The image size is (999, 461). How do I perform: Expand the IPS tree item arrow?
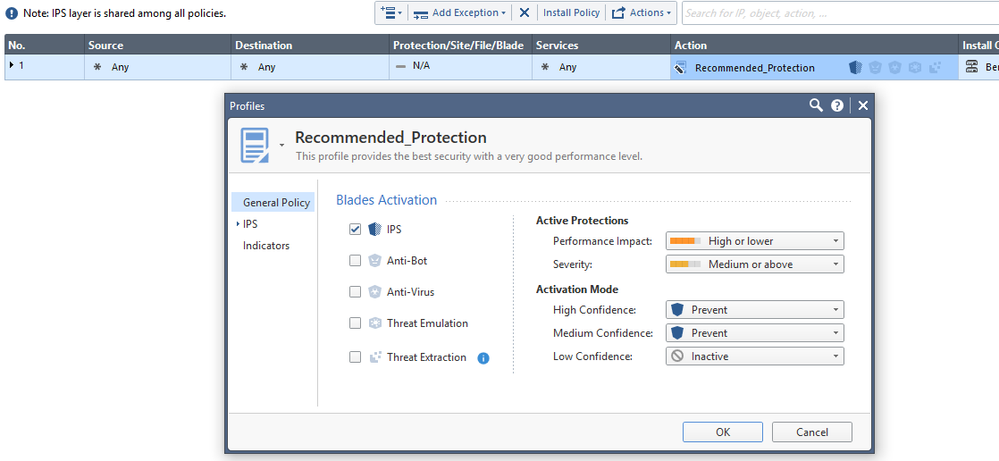pos(237,225)
